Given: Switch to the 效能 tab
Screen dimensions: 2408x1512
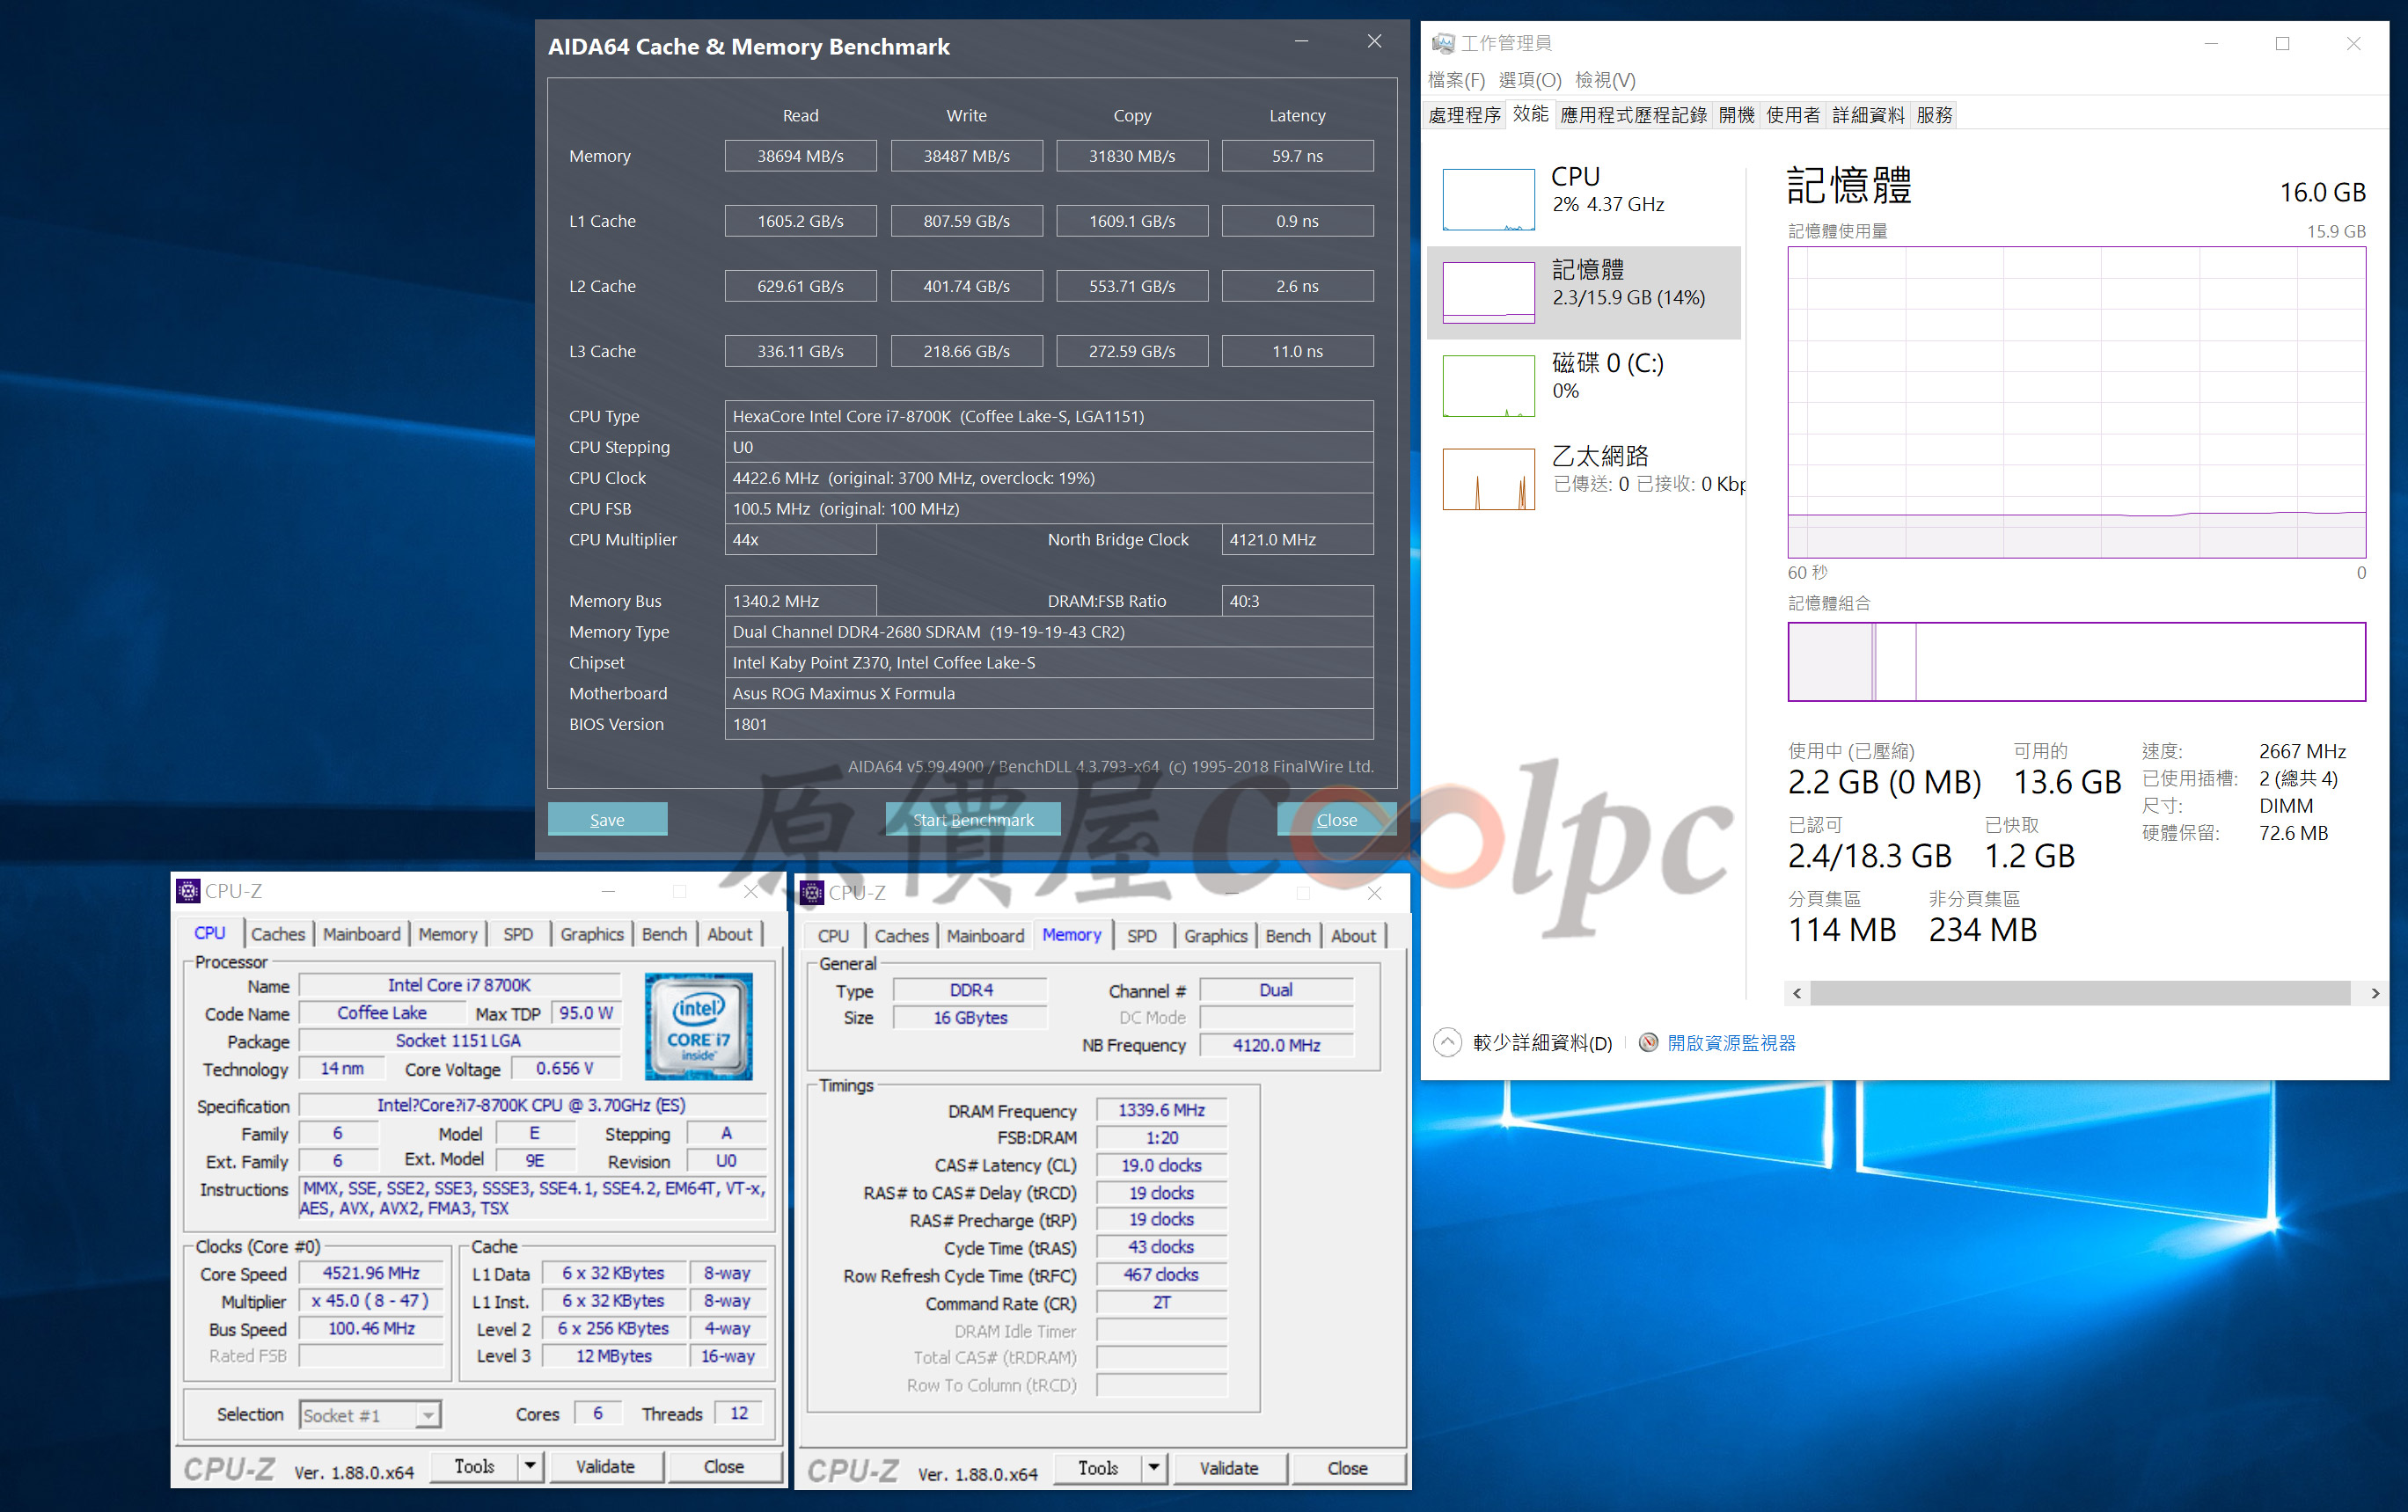Looking at the screenshot, I should [x=1530, y=114].
